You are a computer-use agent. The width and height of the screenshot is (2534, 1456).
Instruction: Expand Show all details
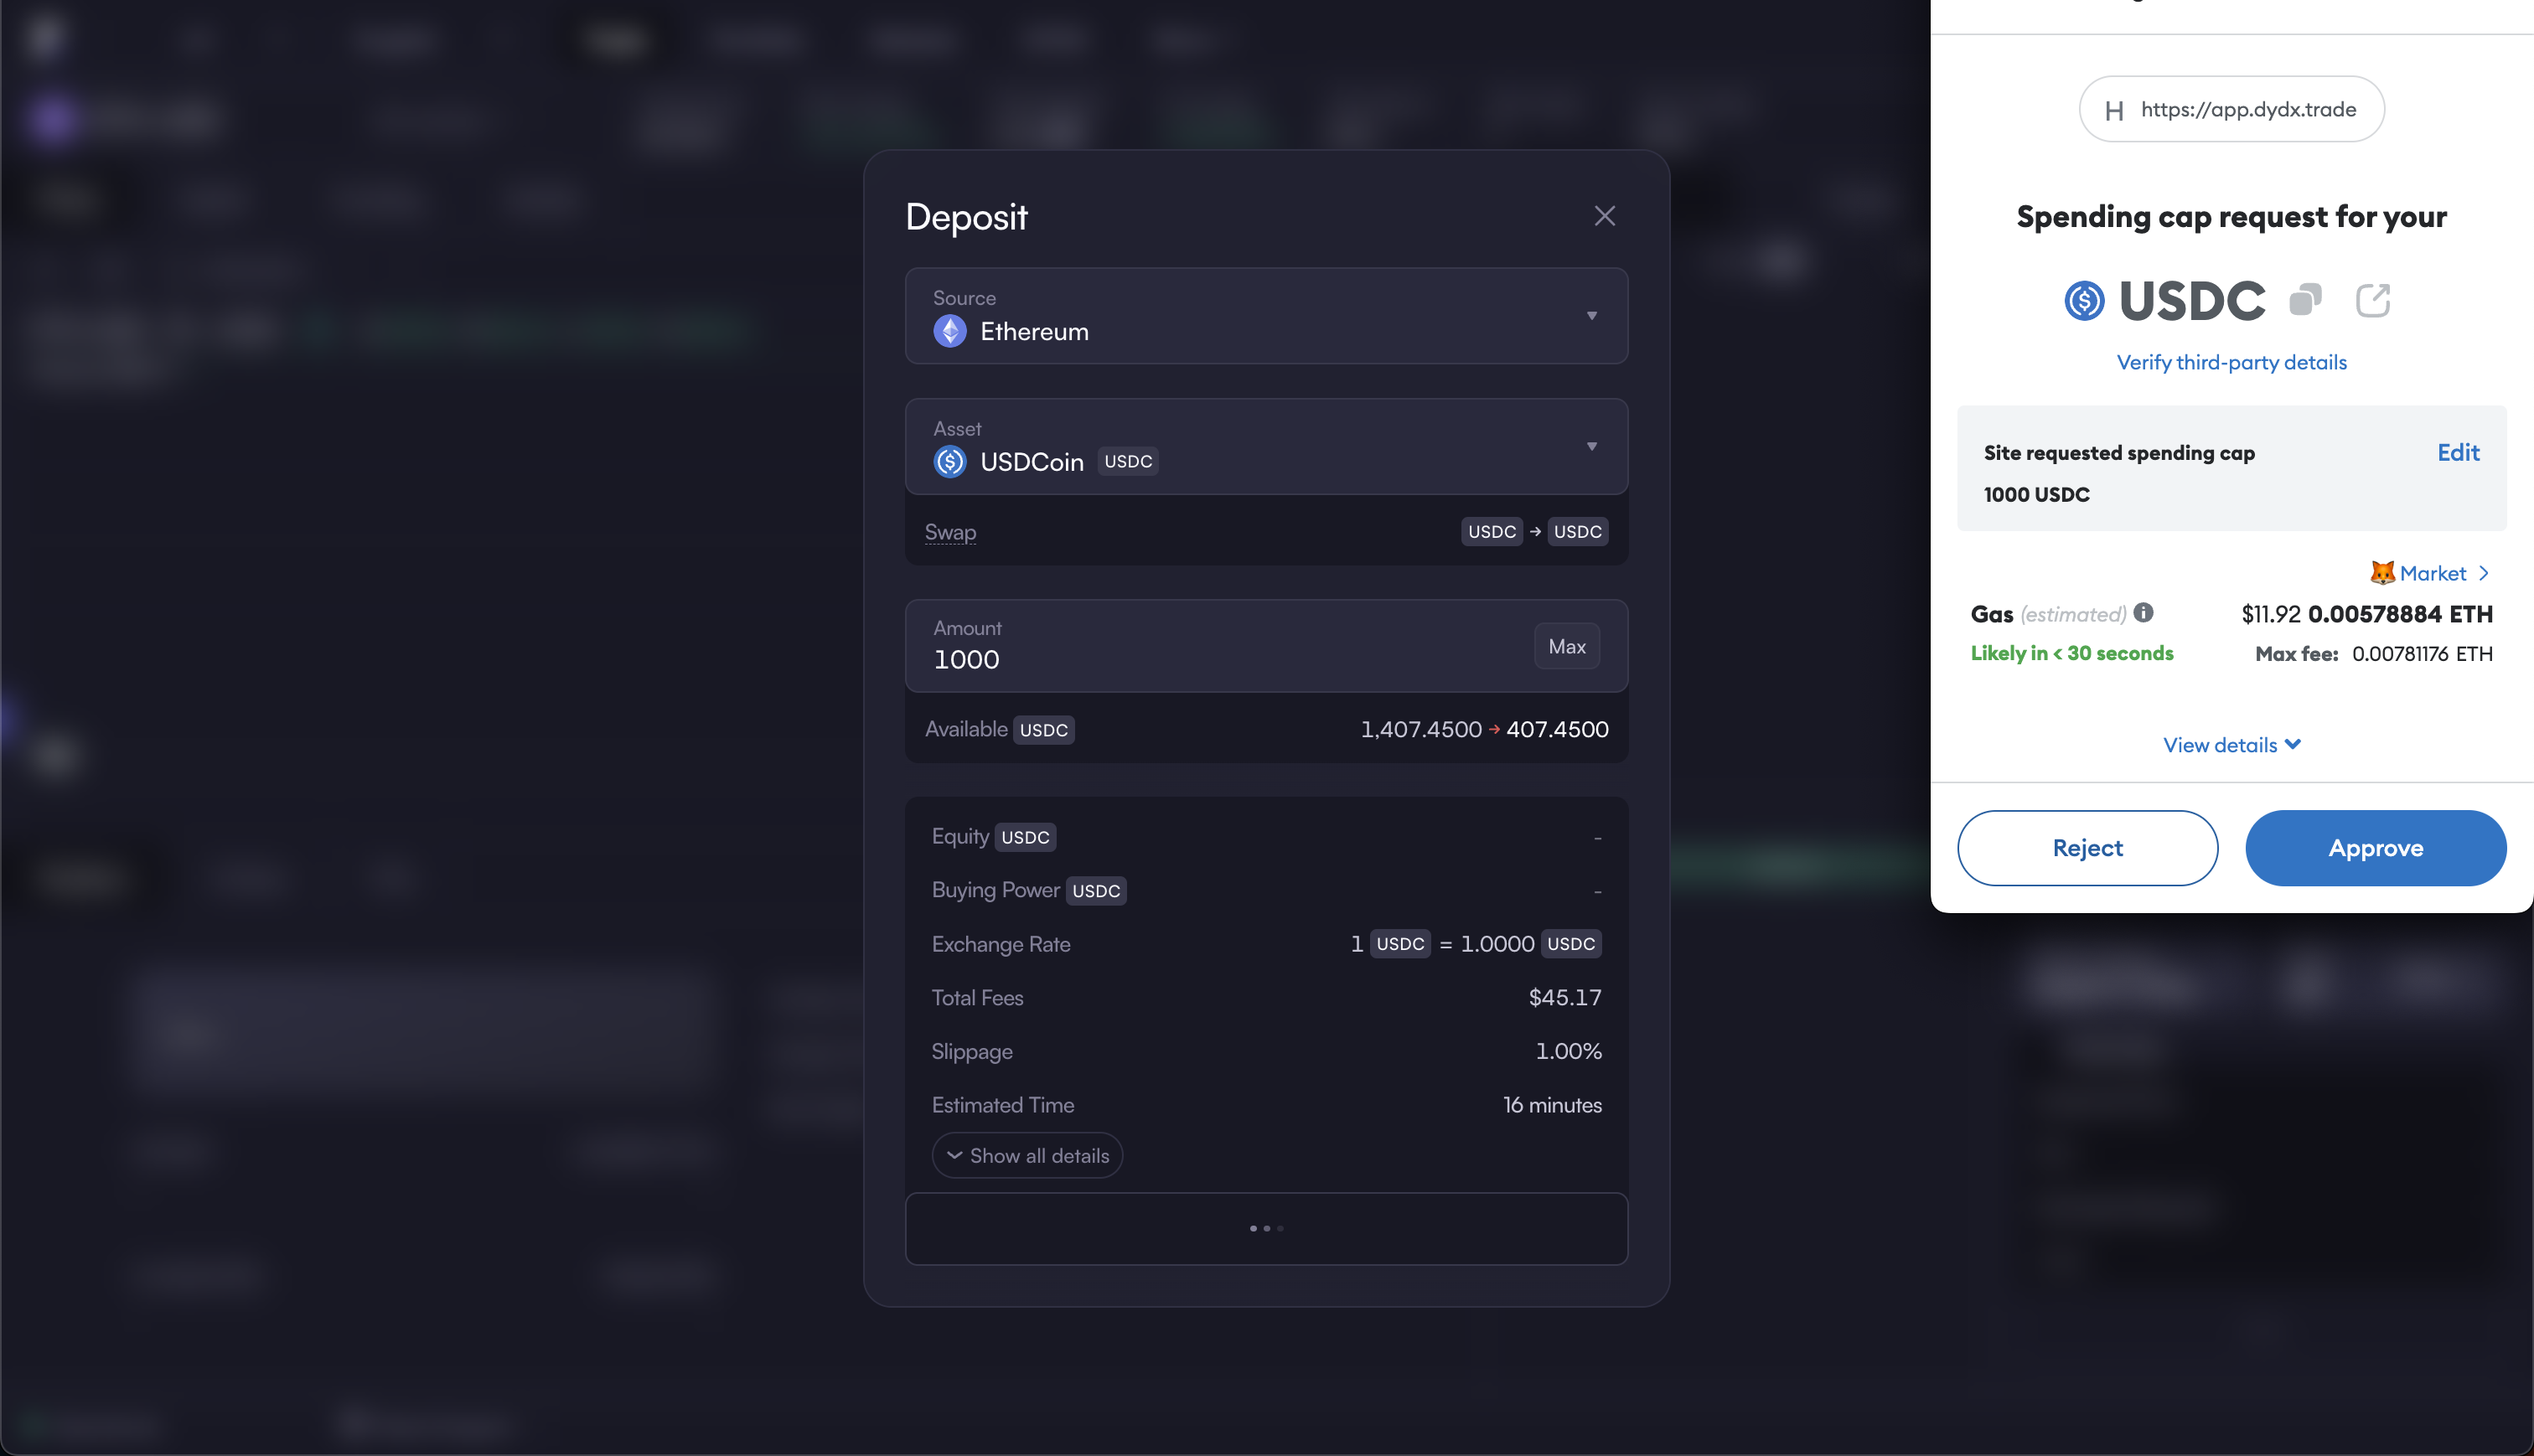coord(1027,1155)
